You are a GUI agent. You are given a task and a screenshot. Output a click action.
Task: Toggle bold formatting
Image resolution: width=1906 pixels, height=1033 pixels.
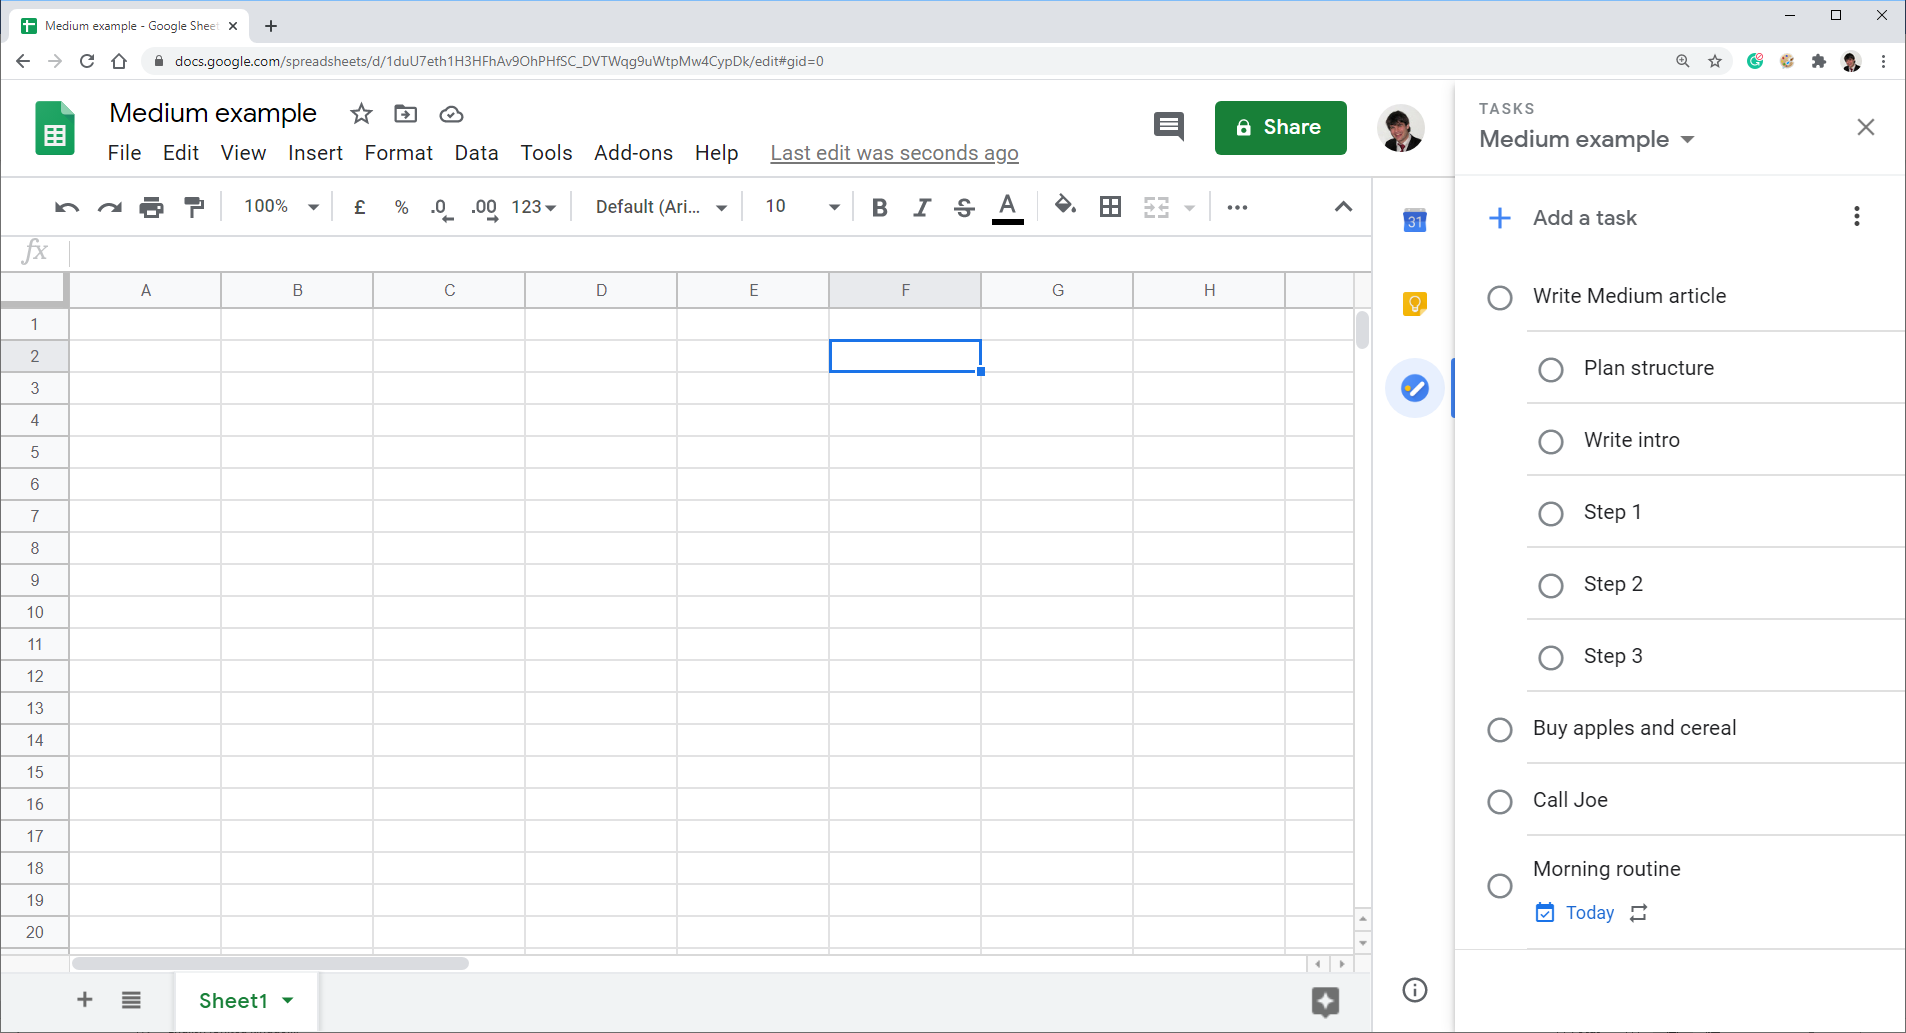tap(879, 207)
